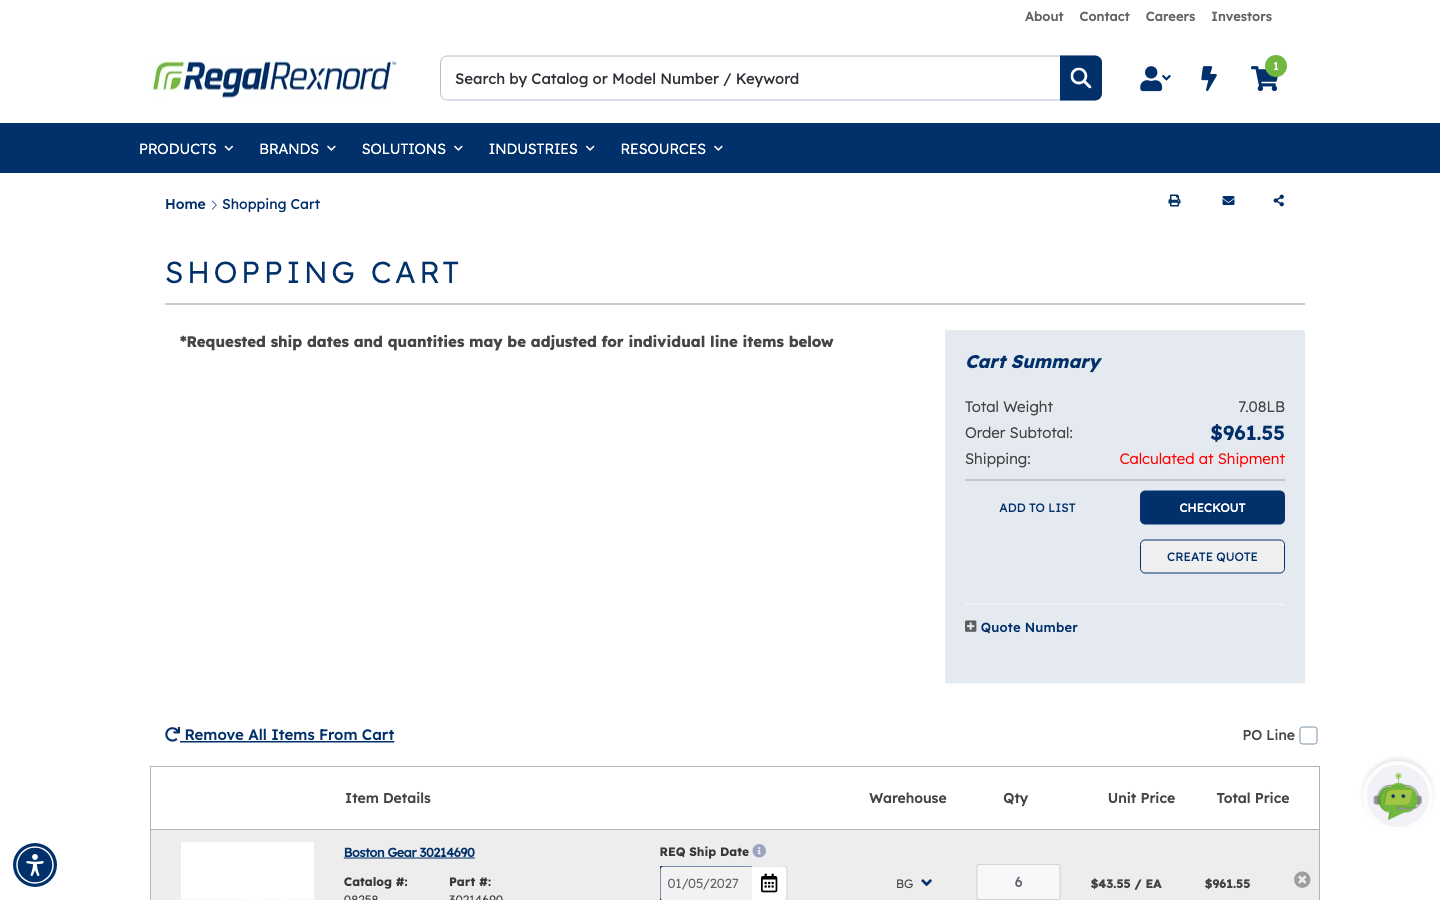
Task: Expand the Brands menu
Action: [x=297, y=148]
